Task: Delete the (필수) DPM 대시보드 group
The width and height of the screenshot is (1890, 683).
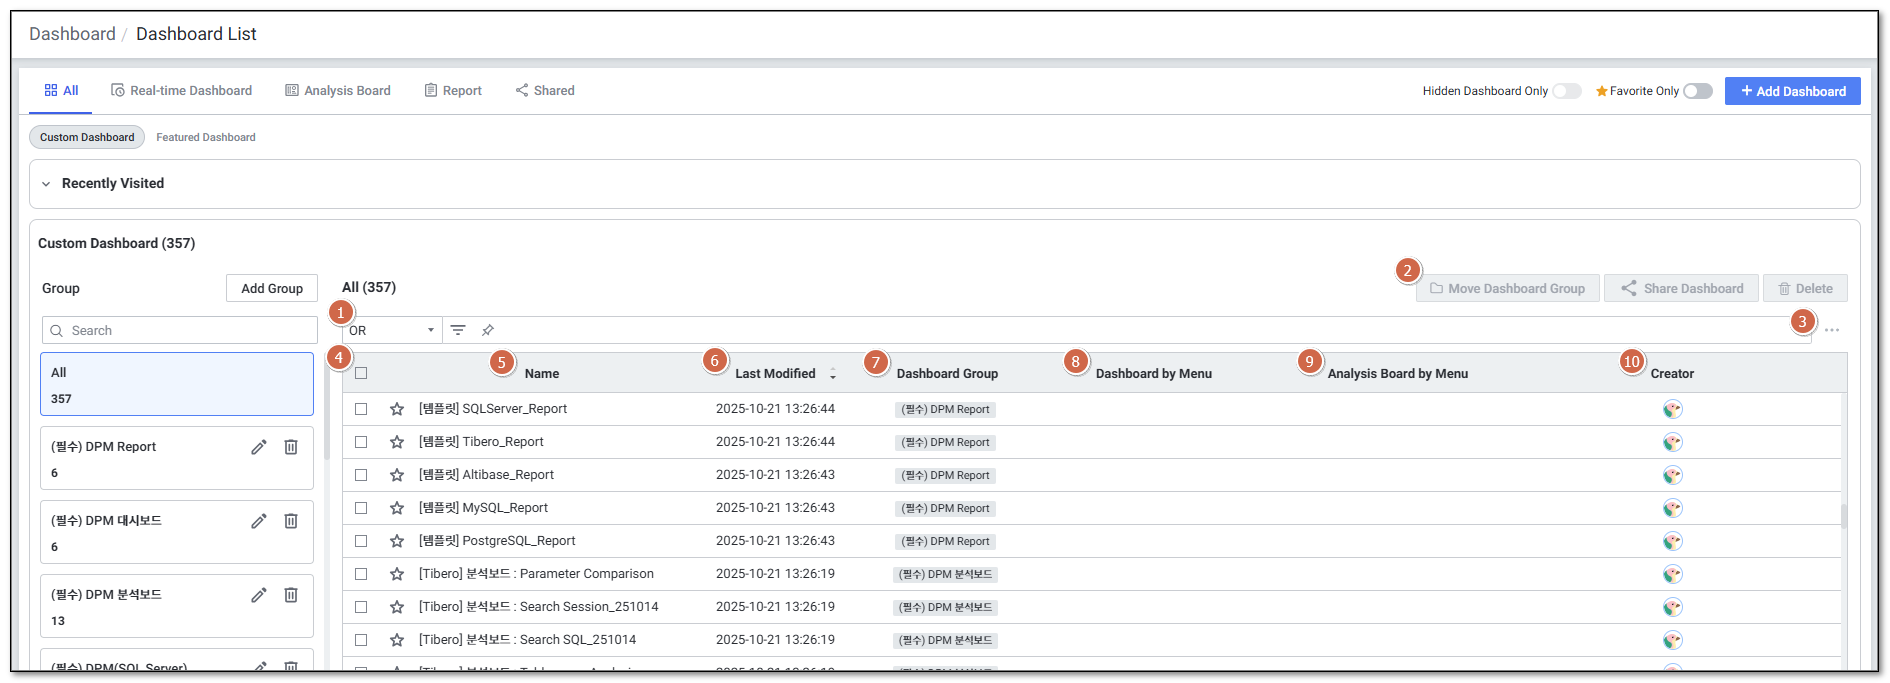Action: [291, 521]
